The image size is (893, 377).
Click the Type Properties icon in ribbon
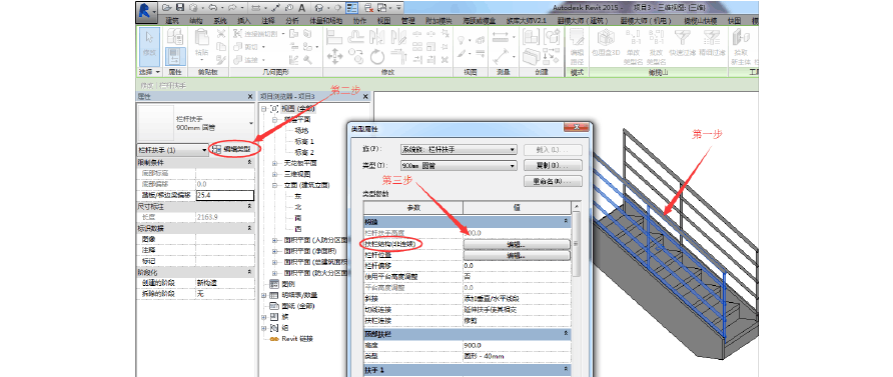(174, 37)
